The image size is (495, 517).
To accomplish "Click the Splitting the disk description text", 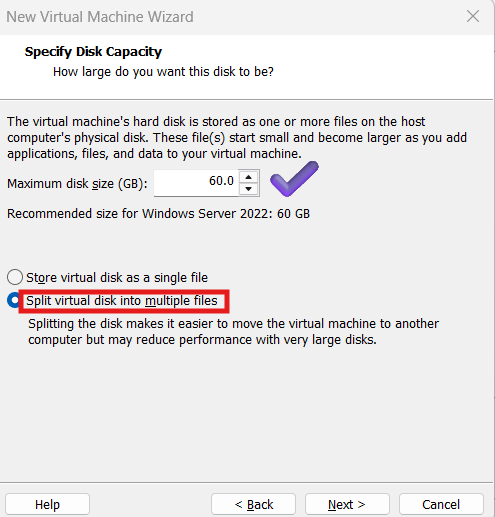I will point(233,332).
